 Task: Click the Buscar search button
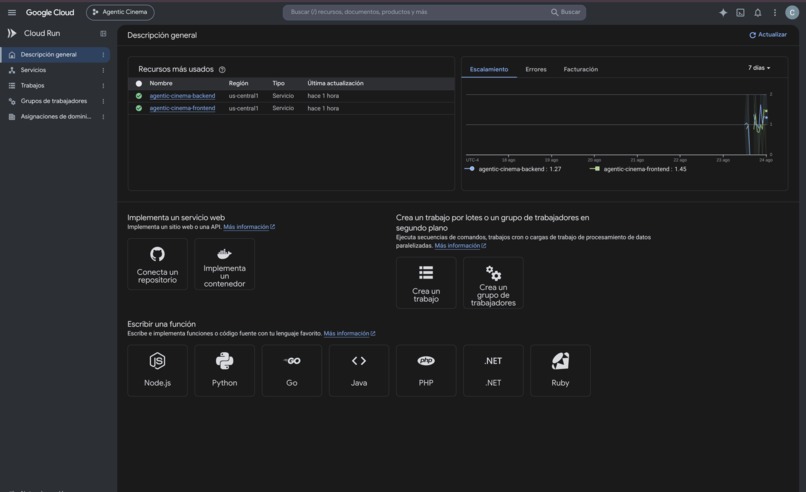565,12
